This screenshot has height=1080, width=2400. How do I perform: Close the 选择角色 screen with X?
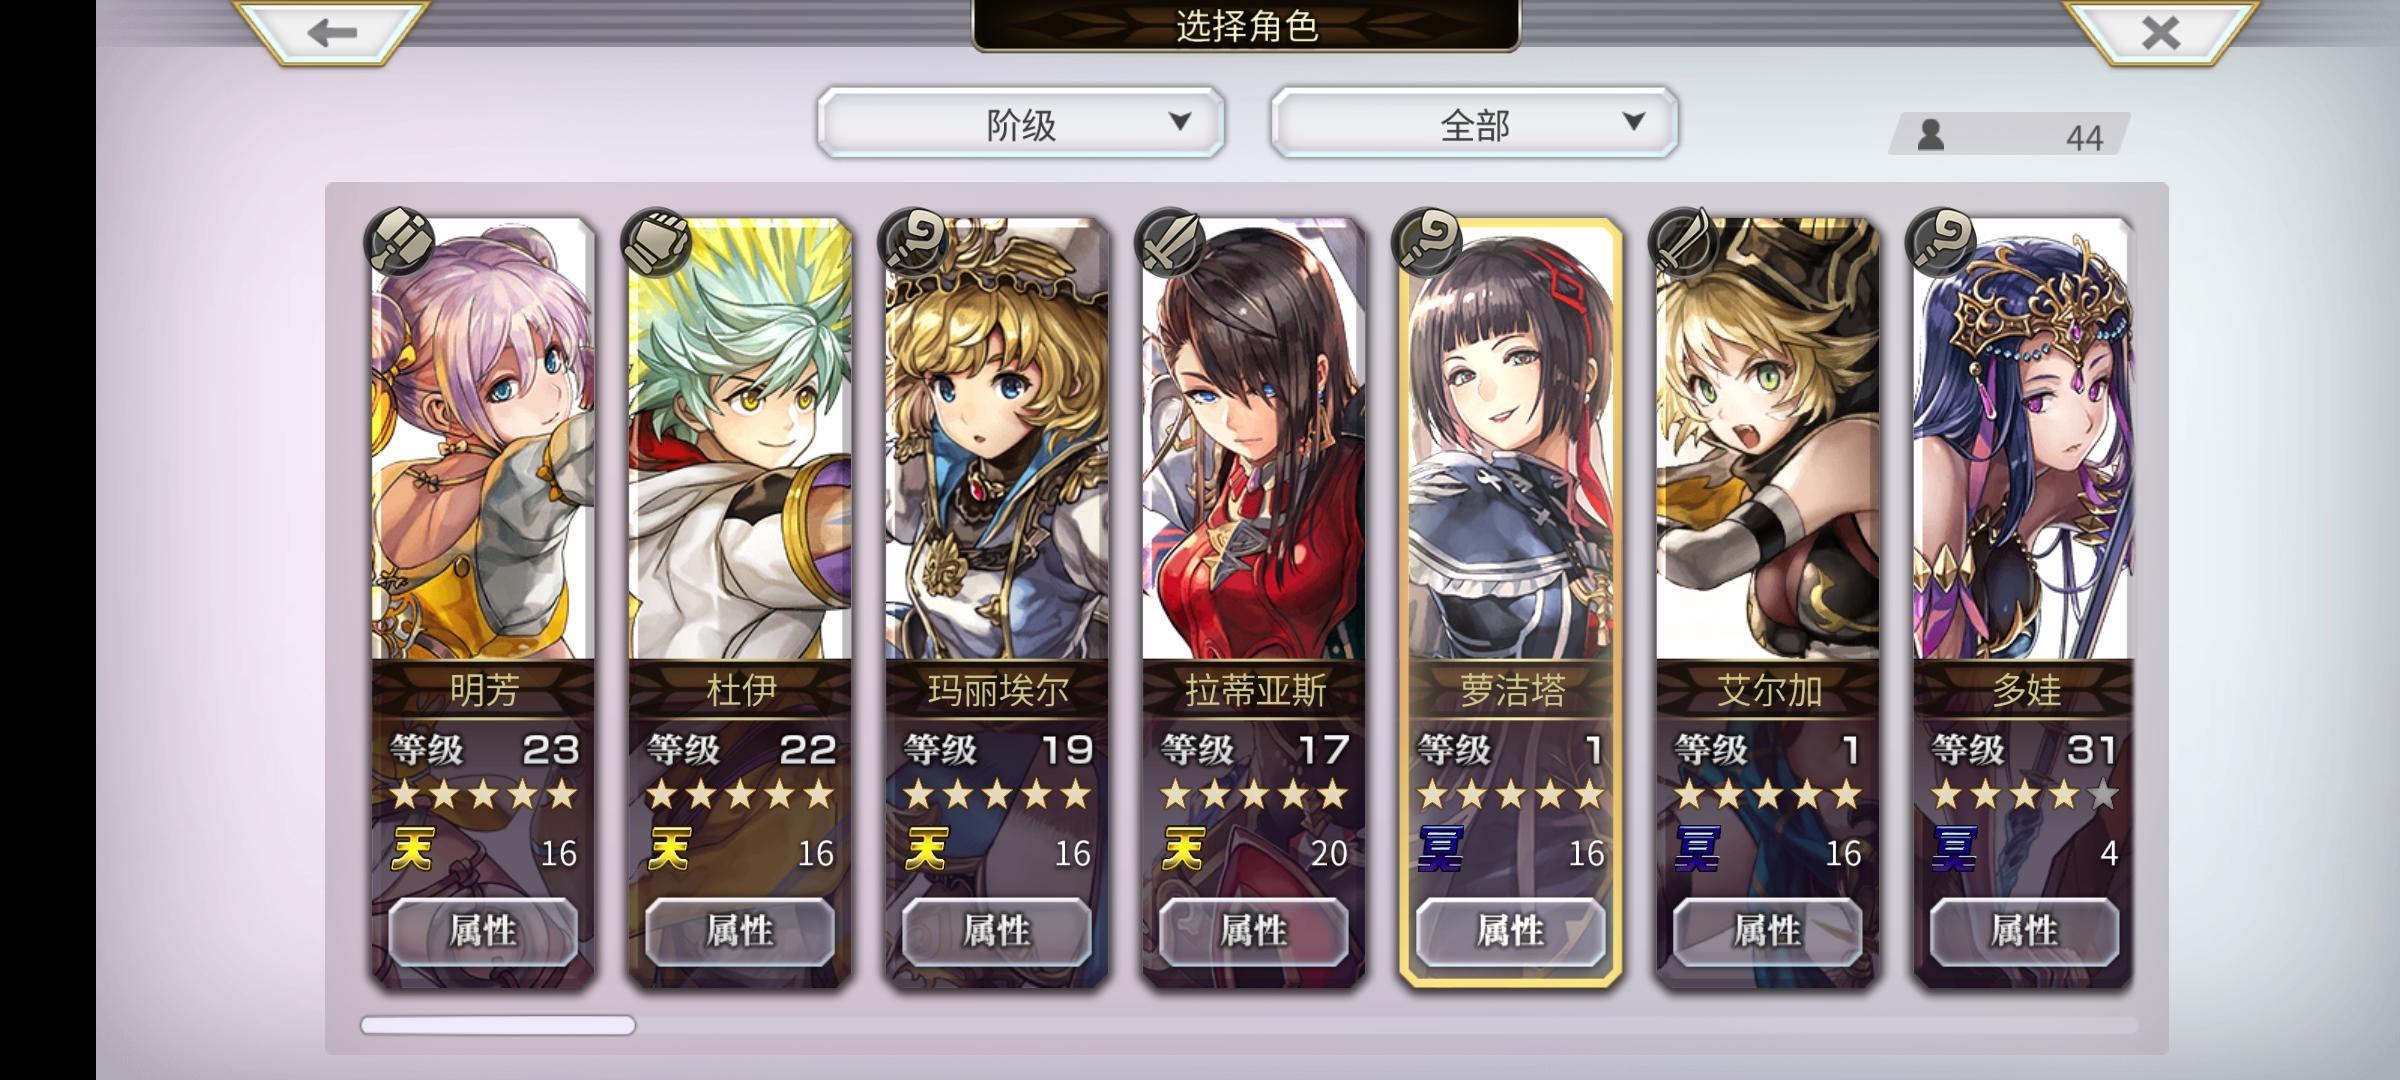(x=2160, y=33)
